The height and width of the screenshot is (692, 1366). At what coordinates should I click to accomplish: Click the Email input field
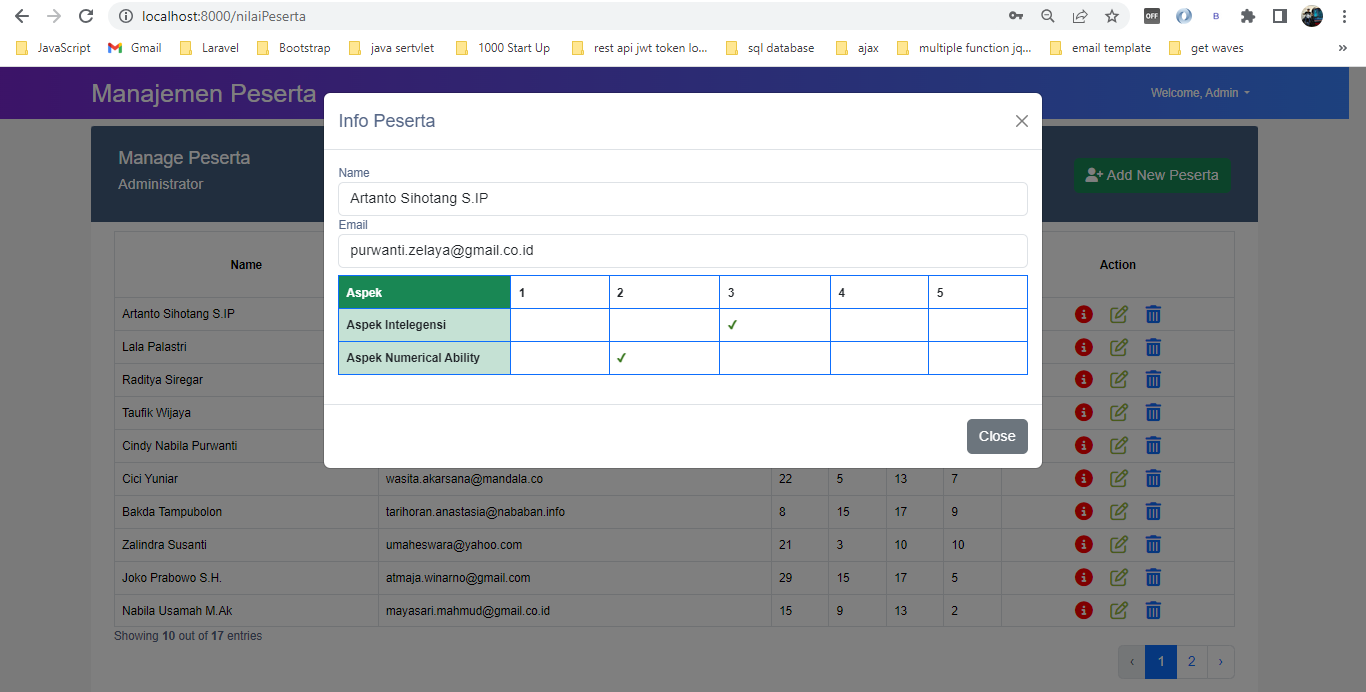(x=683, y=250)
